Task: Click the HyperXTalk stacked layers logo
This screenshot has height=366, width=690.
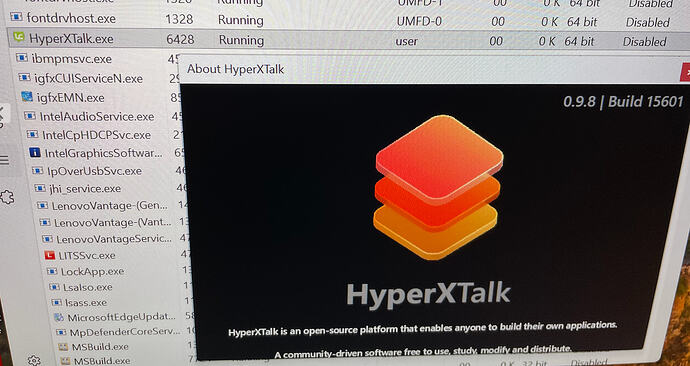Action: tap(438, 187)
